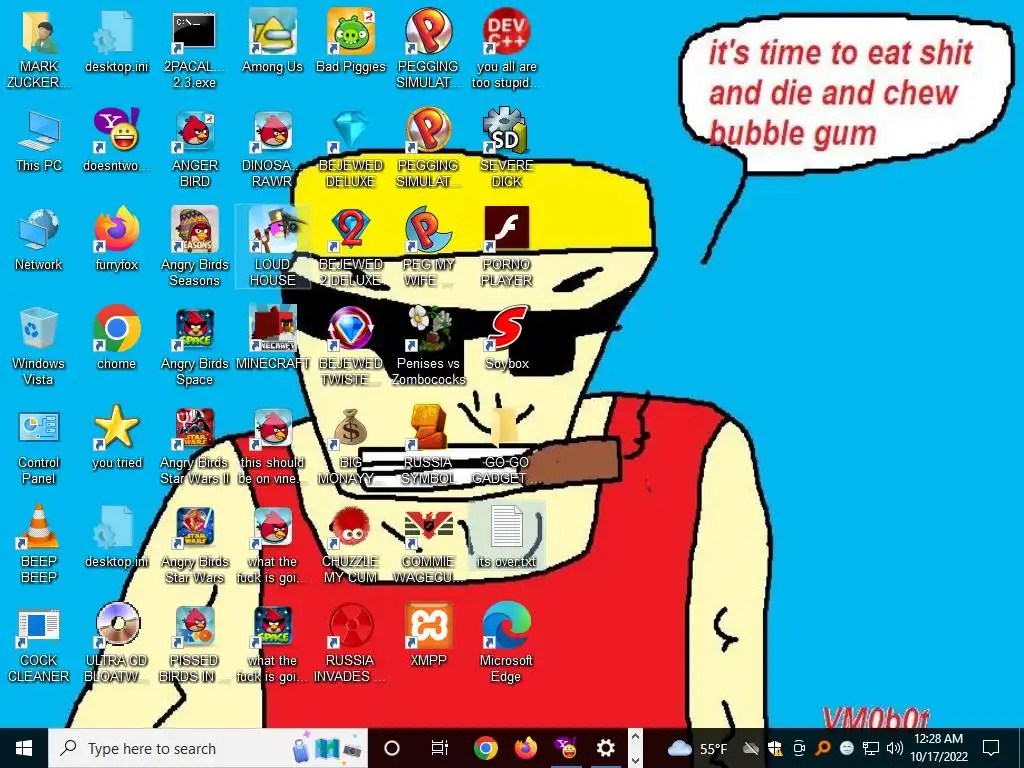Image resolution: width=1024 pixels, height=768 pixels.
Task: Open the network tray icon
Action: 871,748
